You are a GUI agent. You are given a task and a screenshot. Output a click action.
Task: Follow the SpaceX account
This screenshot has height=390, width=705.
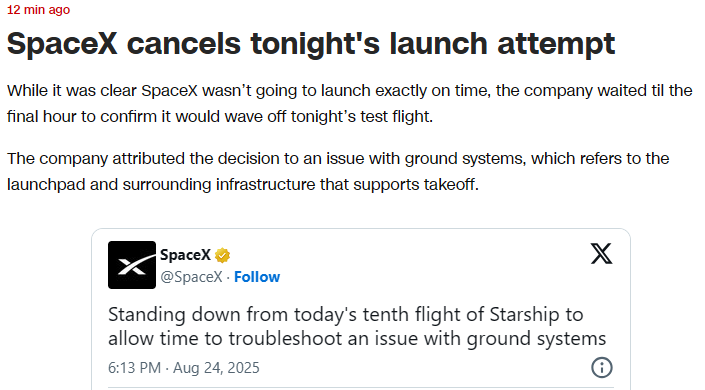coord(257,277)
